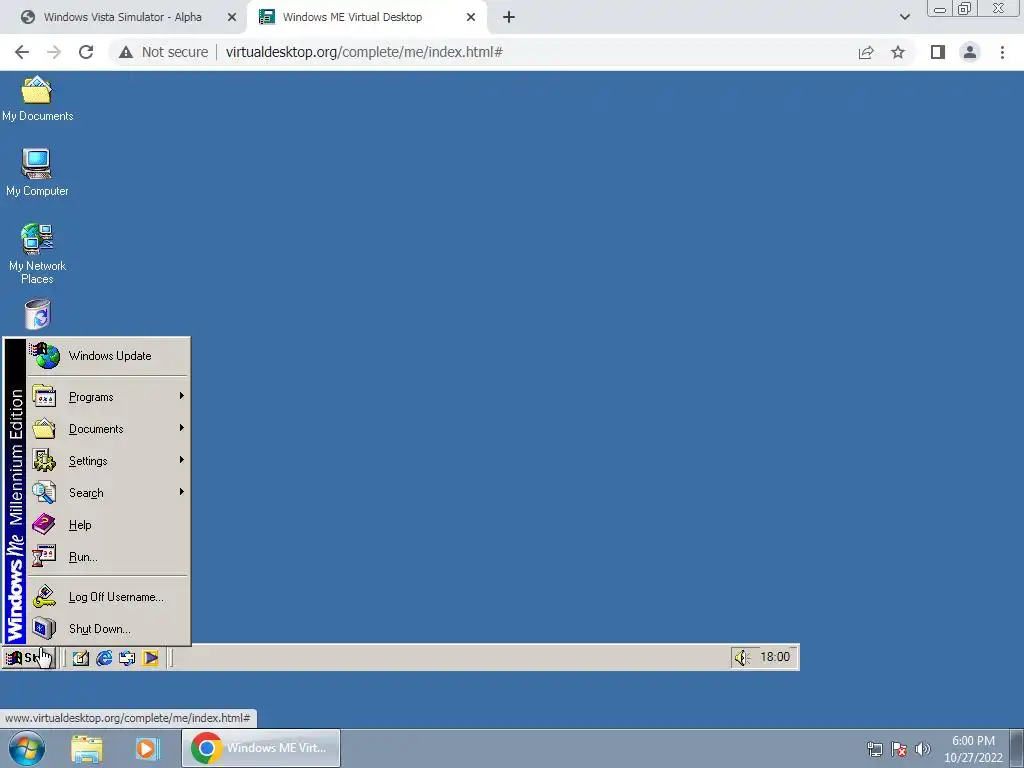The height and width of the screenshot is (768, 1024).
Task: Expand the Settings submenu arrow
Action: (182, 460)
